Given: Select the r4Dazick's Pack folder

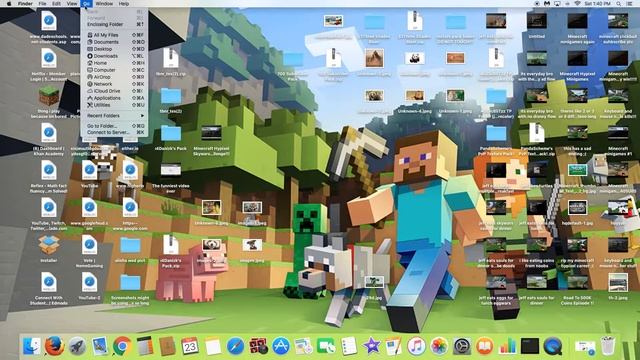Looking at the screenshot, I should click(171, 133).
